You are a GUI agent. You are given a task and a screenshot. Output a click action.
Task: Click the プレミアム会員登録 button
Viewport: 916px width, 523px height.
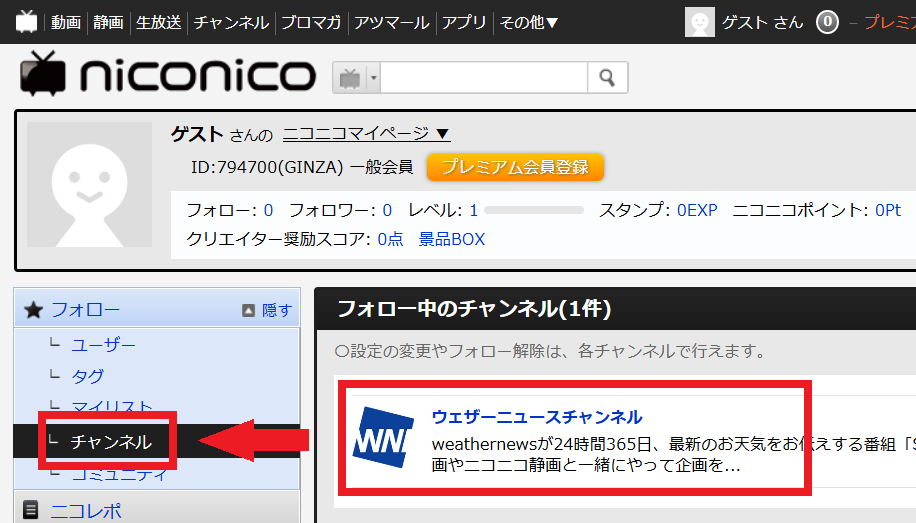pyautogui.click(x=515, y=167)
